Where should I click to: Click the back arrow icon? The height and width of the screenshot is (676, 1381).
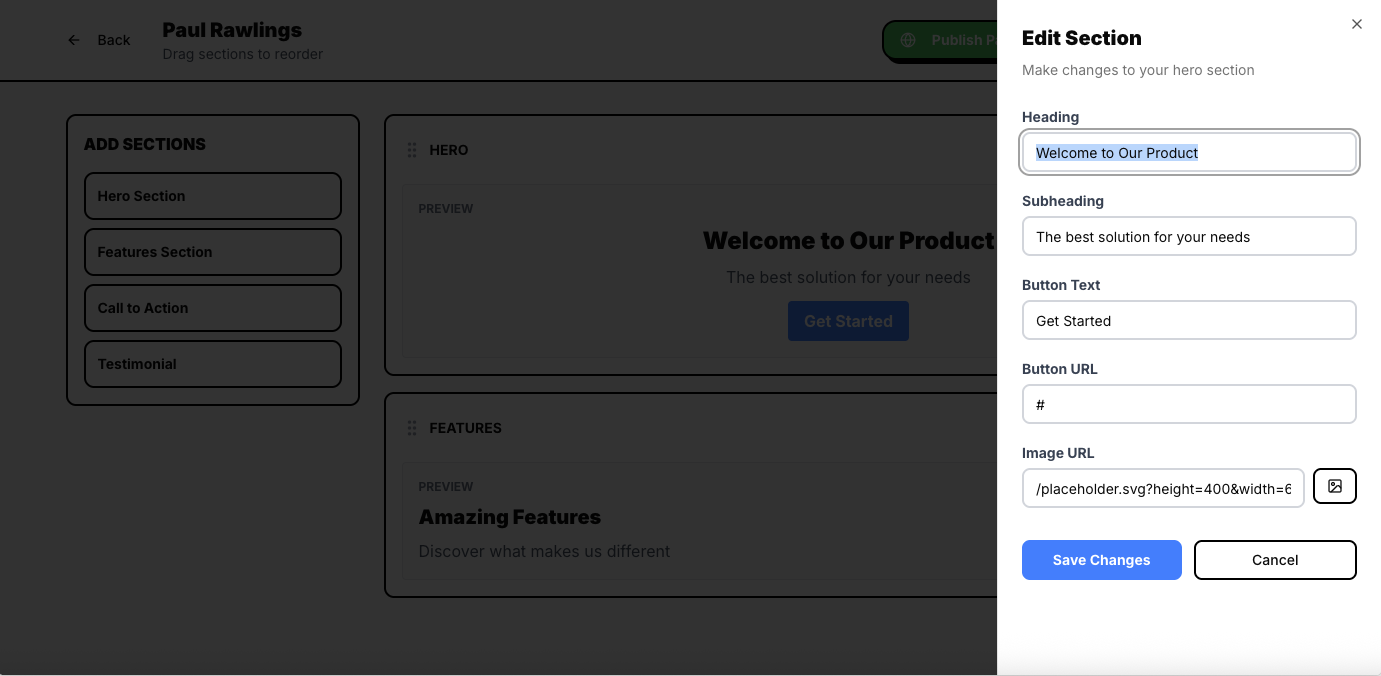click(74, 40)
